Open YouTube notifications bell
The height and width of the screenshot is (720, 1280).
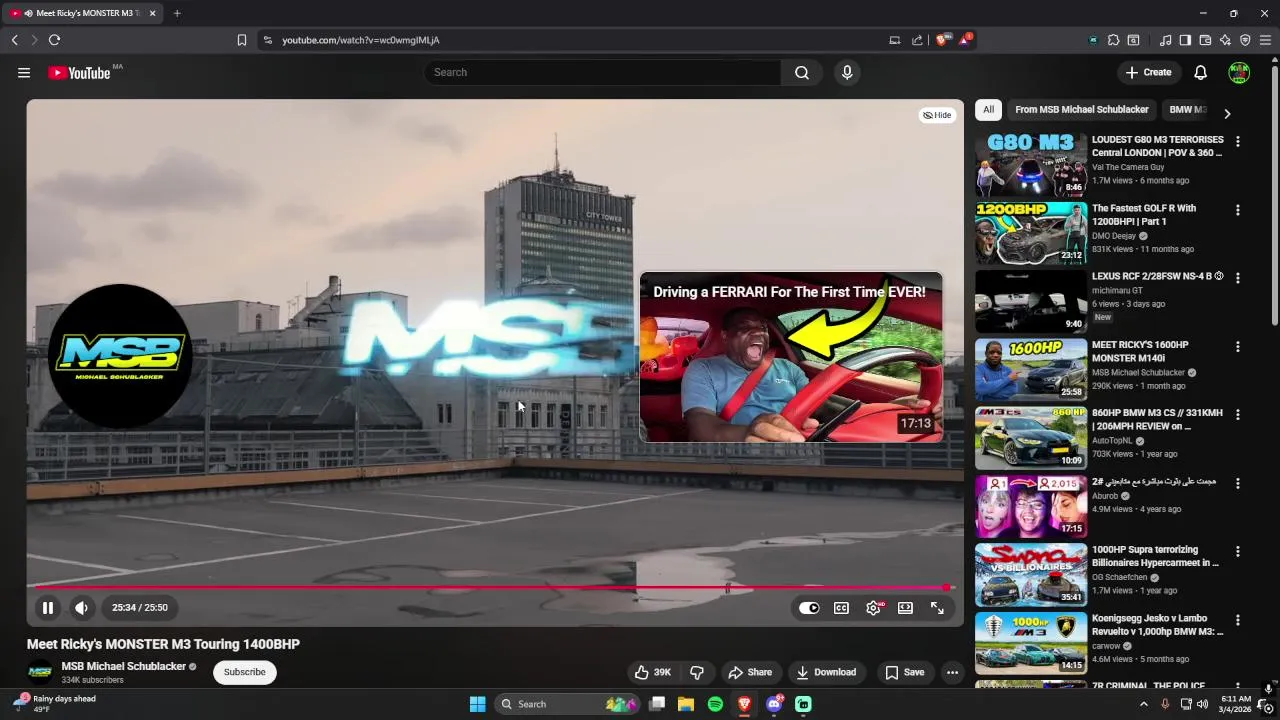1200,72
